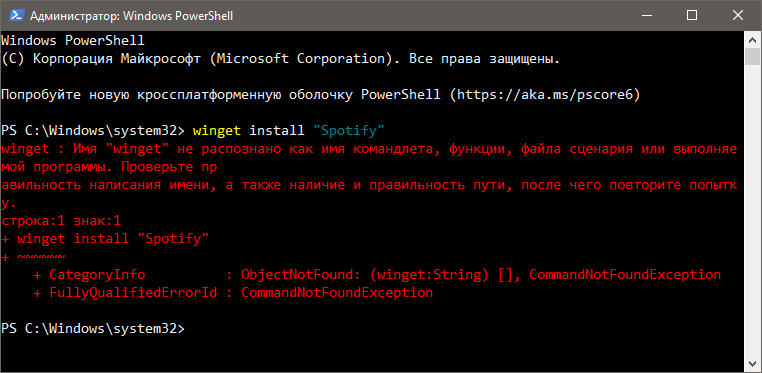Viewport: 762px width, 373px height.
Task: Close the Administrator PowerShell window
Action: click(x=737, y=16)
